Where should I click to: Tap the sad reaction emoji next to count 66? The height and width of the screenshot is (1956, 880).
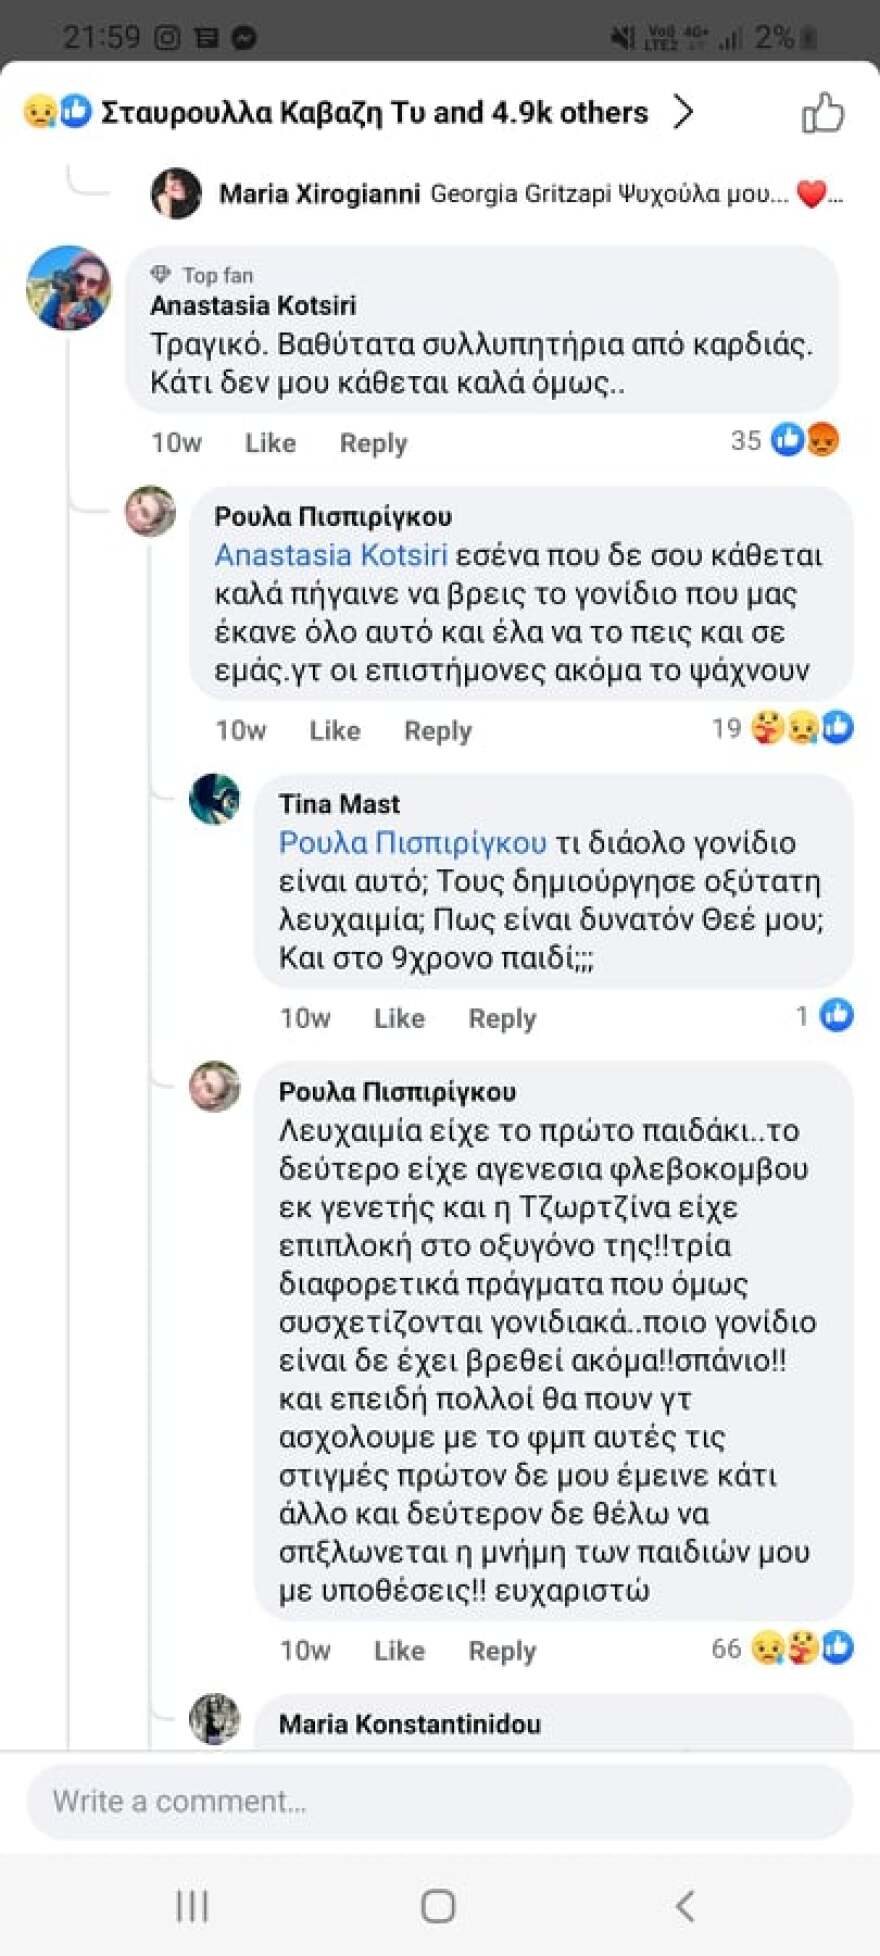pos(766,1649)
